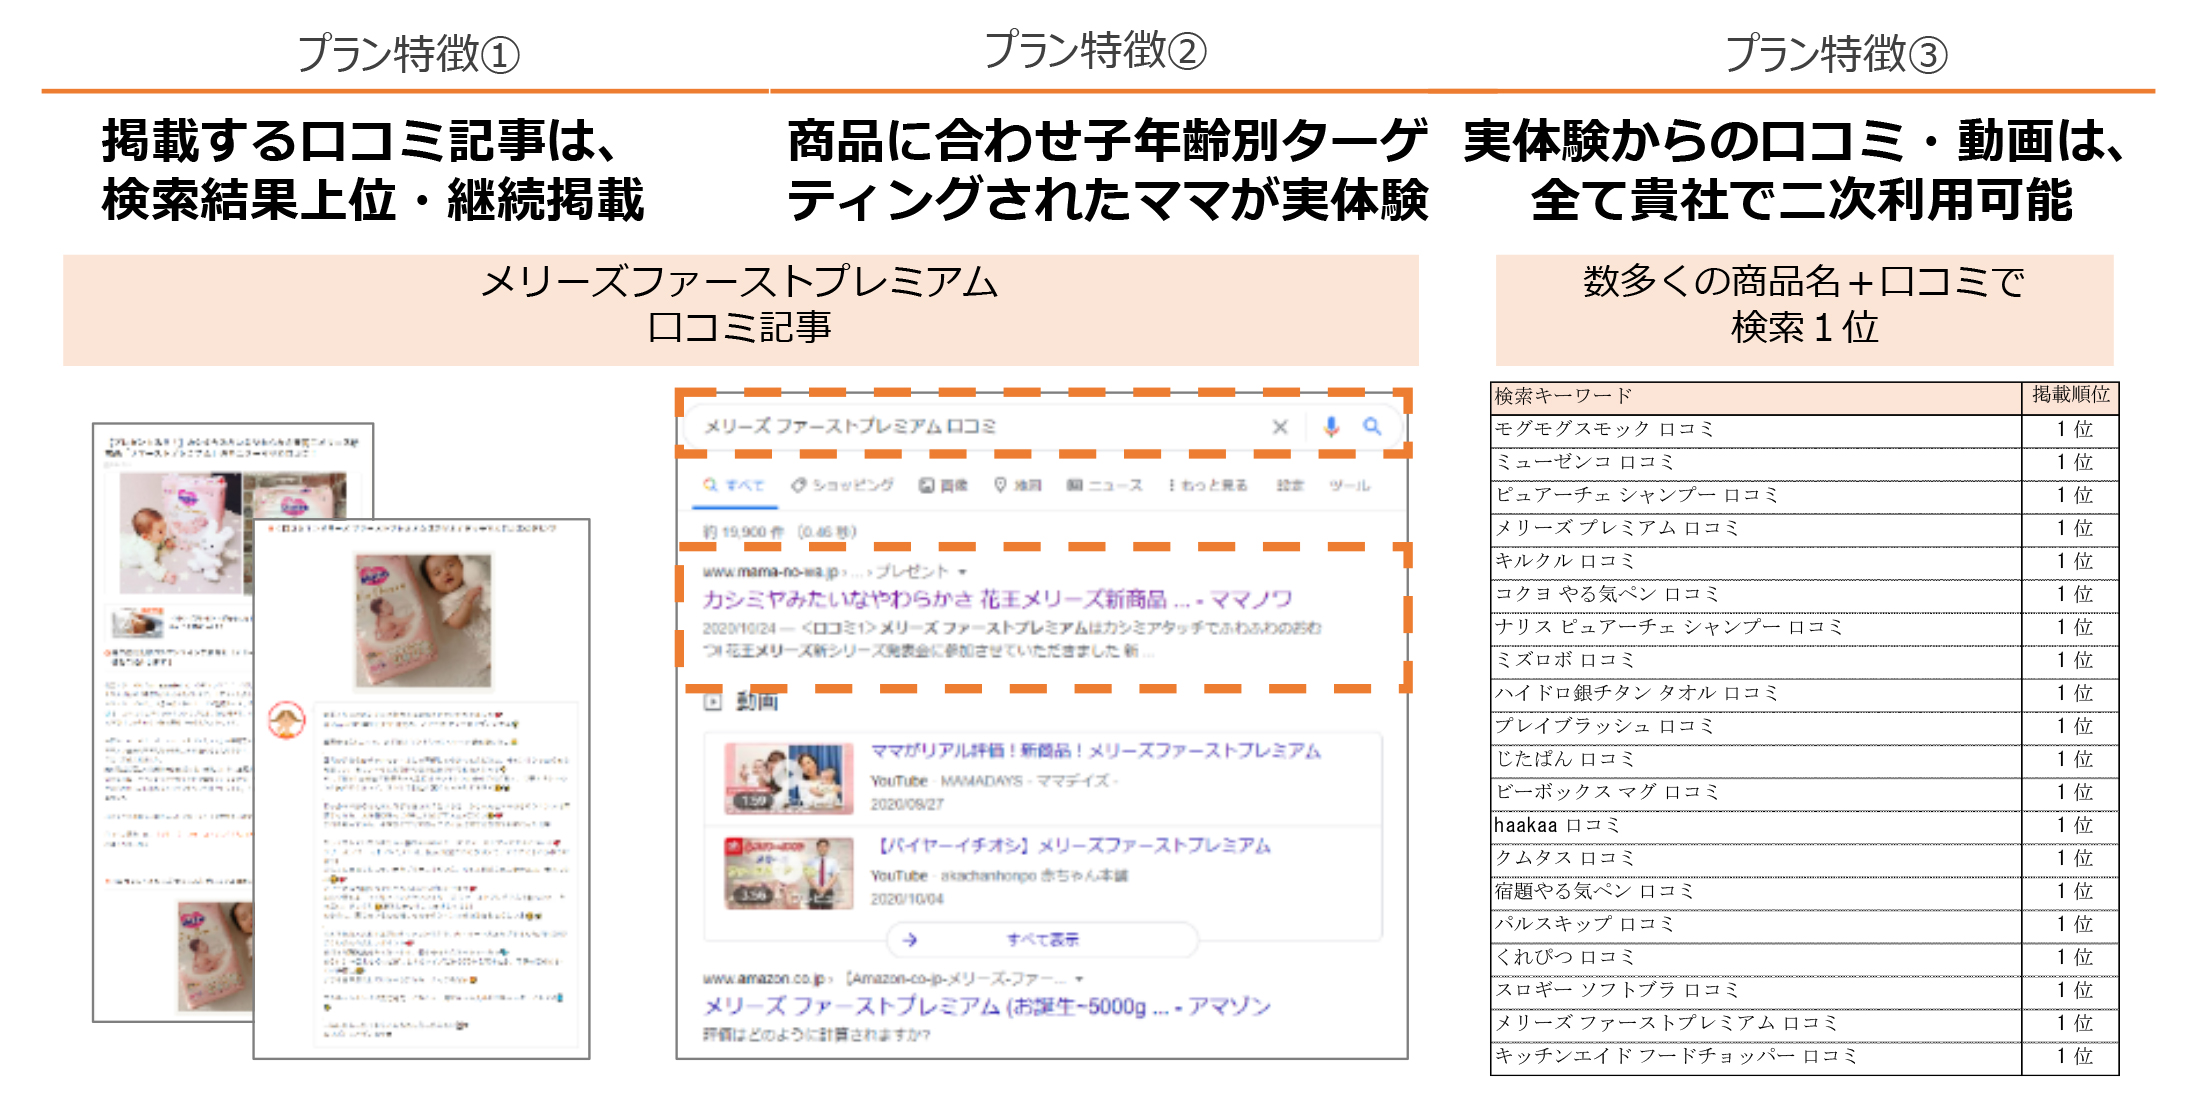Click the back article page baby and bunny photo
Screen dimensions: 2204x1112
[182, 533]
